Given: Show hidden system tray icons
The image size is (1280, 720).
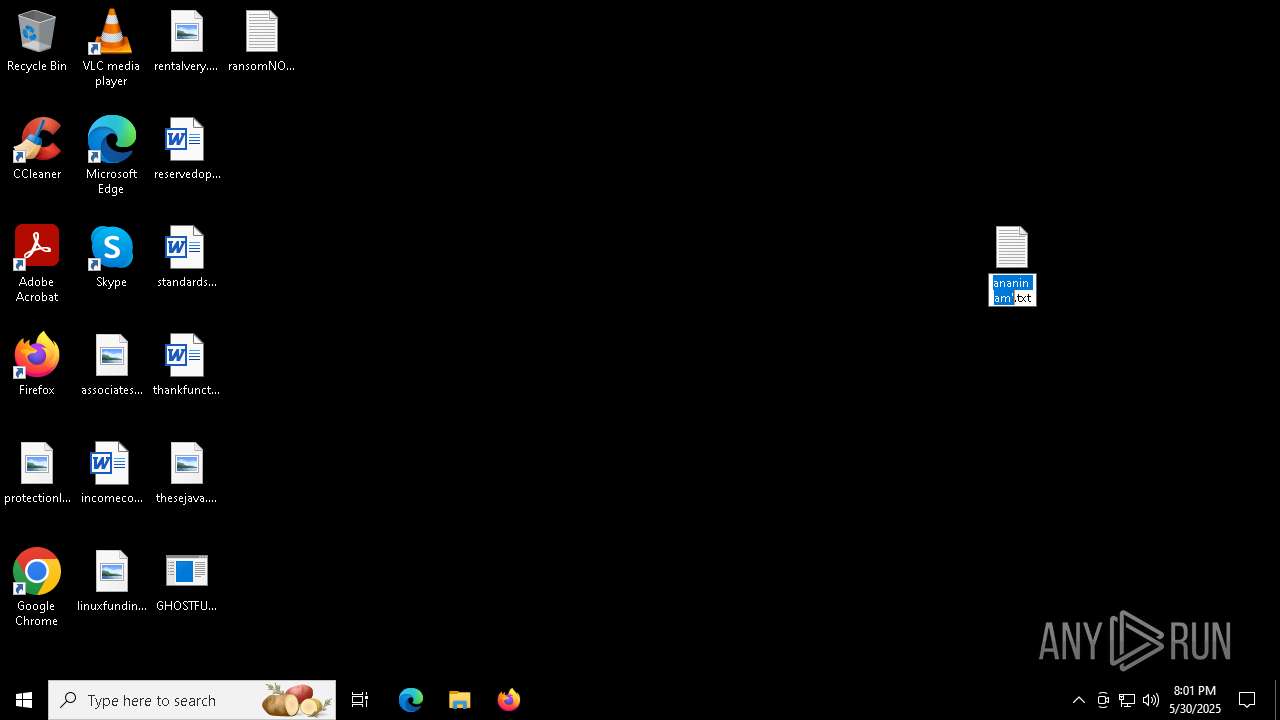Looking at the screenshot, I should 1079,700.
